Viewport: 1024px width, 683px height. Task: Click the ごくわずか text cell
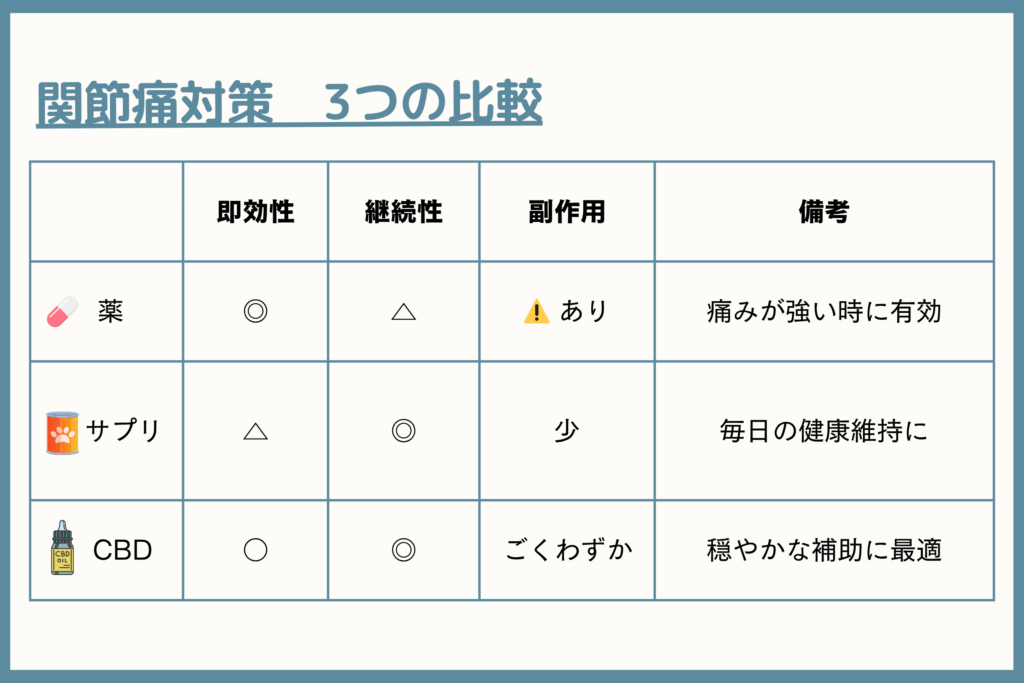[568, 550]
